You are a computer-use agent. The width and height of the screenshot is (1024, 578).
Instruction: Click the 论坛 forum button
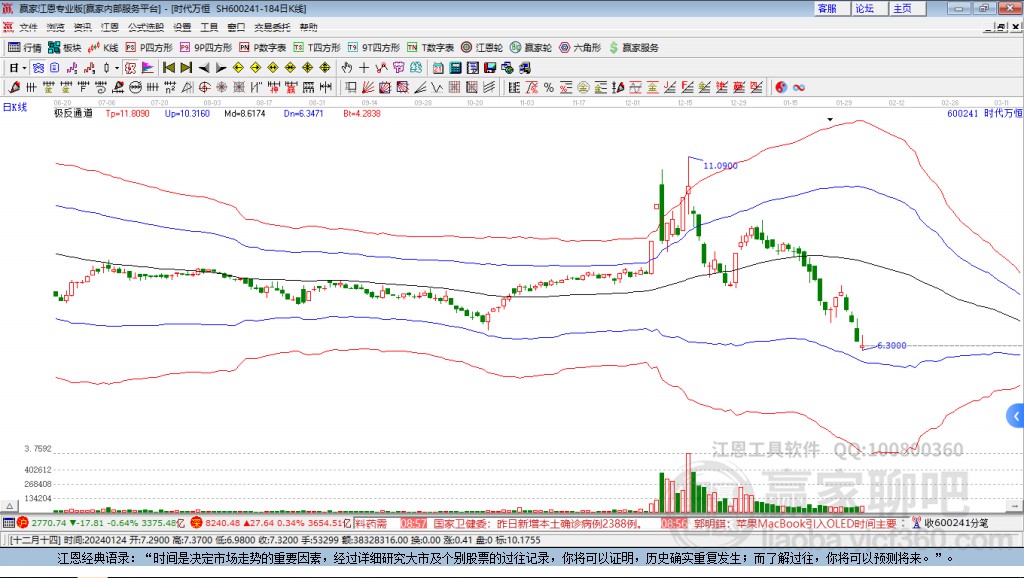tap(869, 8)
